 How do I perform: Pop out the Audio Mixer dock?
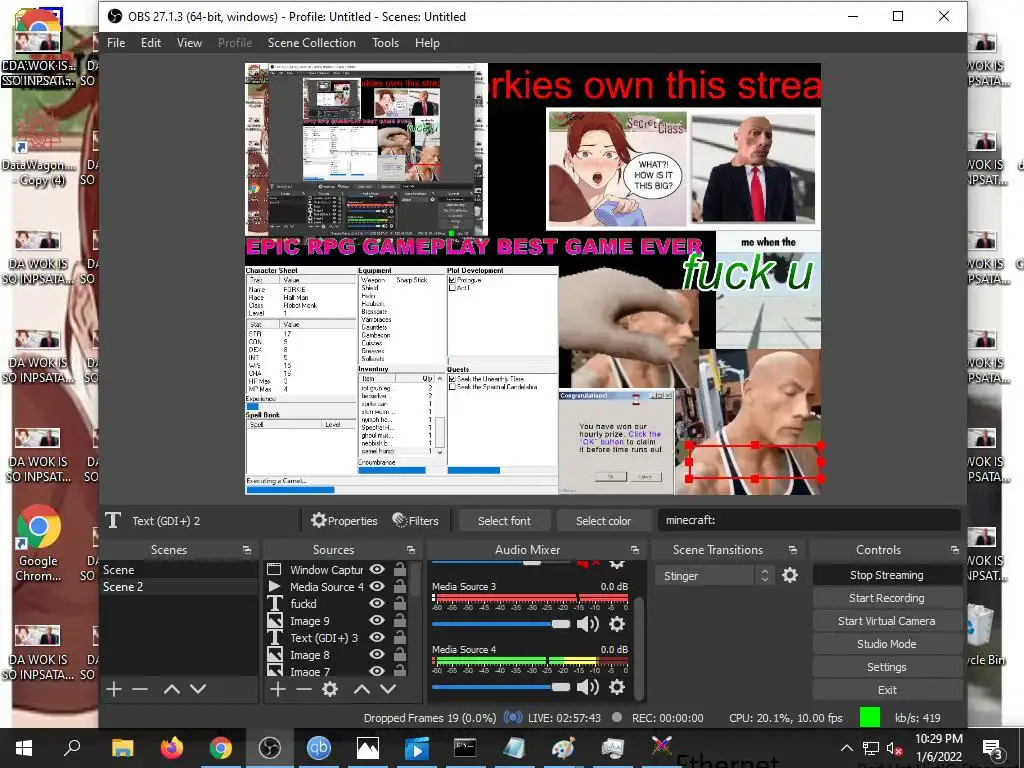click(635, 550)
